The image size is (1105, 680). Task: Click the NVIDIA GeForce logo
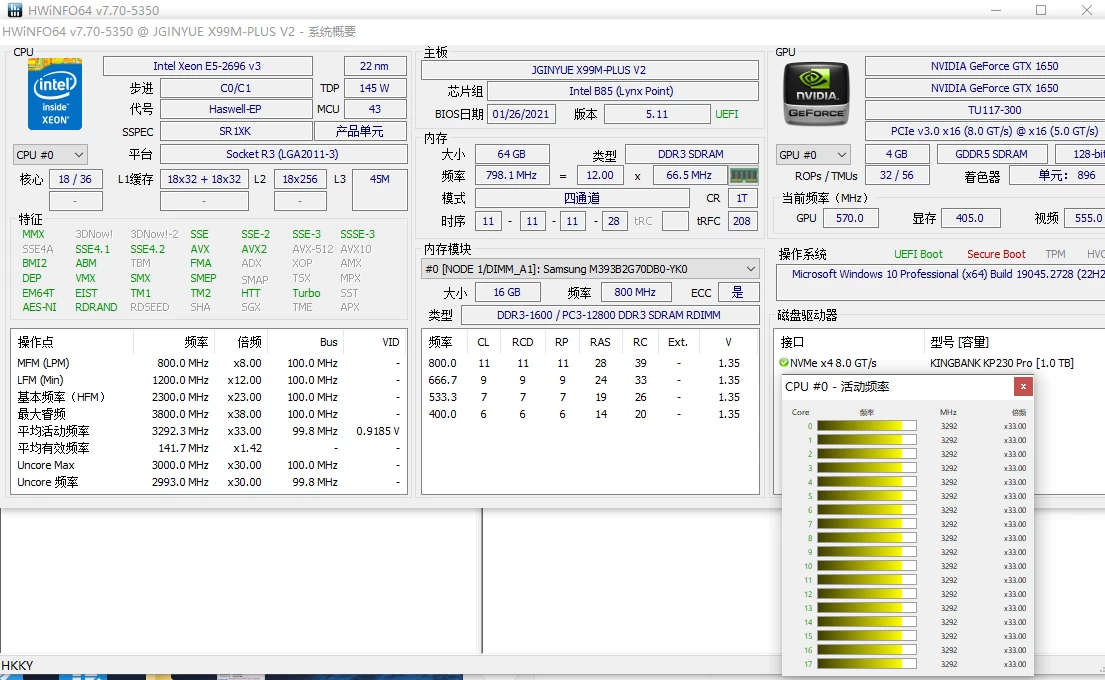coord(816,94)
